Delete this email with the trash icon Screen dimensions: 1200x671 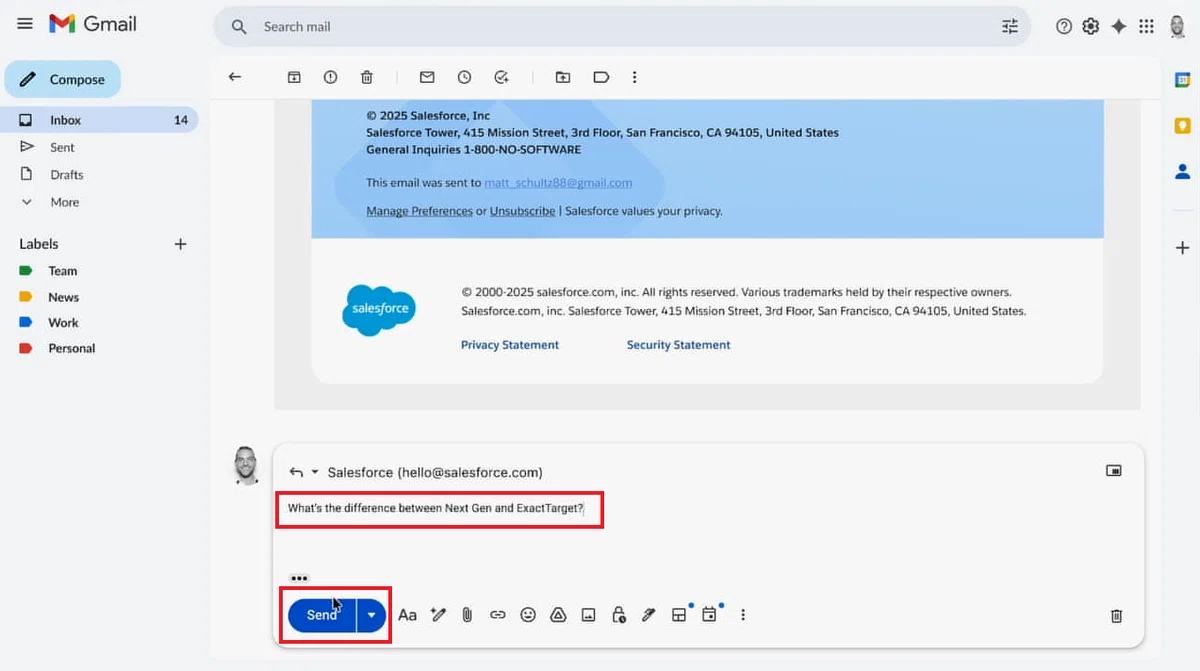[367, 77]
